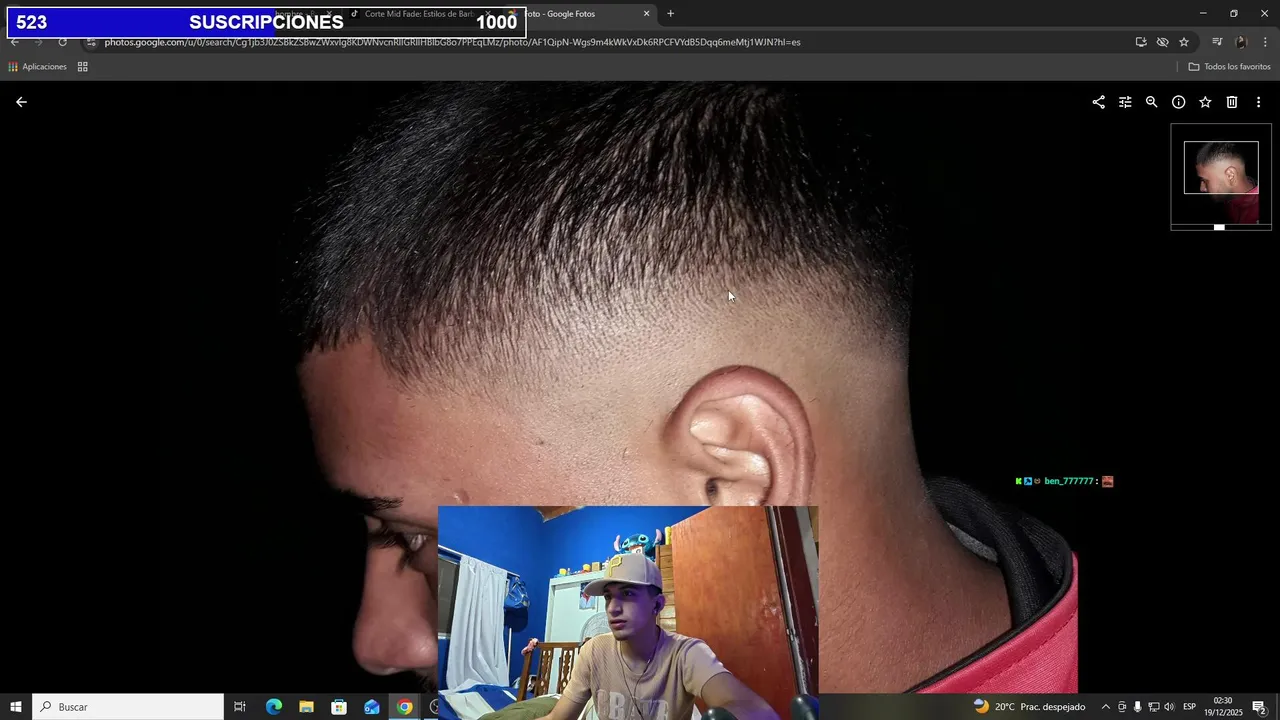Screen dimensions: 1280x720
Task: Click the tab groups grid icon
Action: (x=83, y=67)
